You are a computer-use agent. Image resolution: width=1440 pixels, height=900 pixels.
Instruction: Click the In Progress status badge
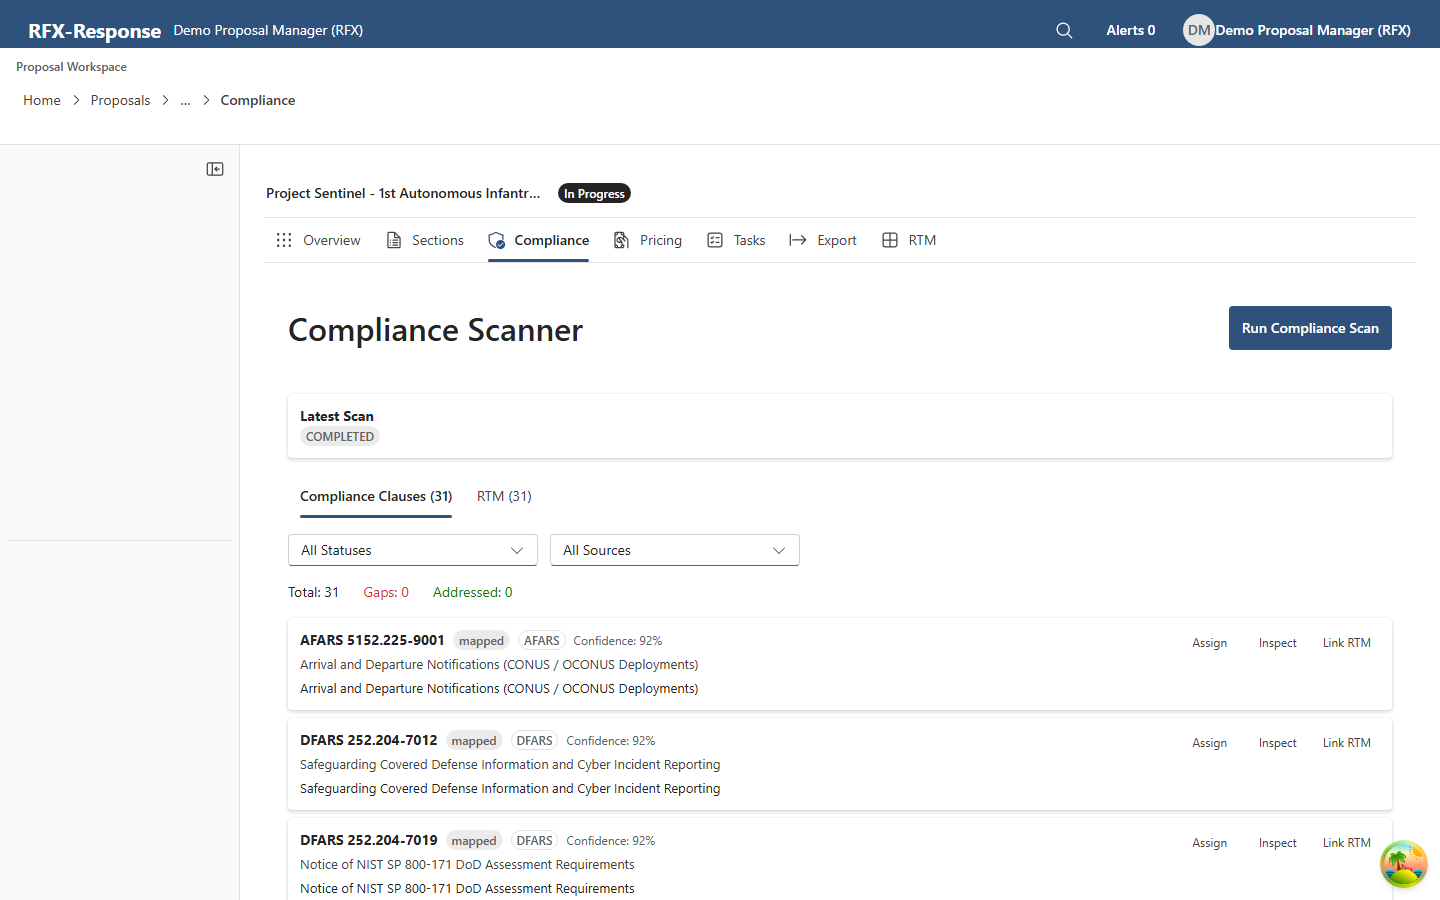(x=594, y=194)
